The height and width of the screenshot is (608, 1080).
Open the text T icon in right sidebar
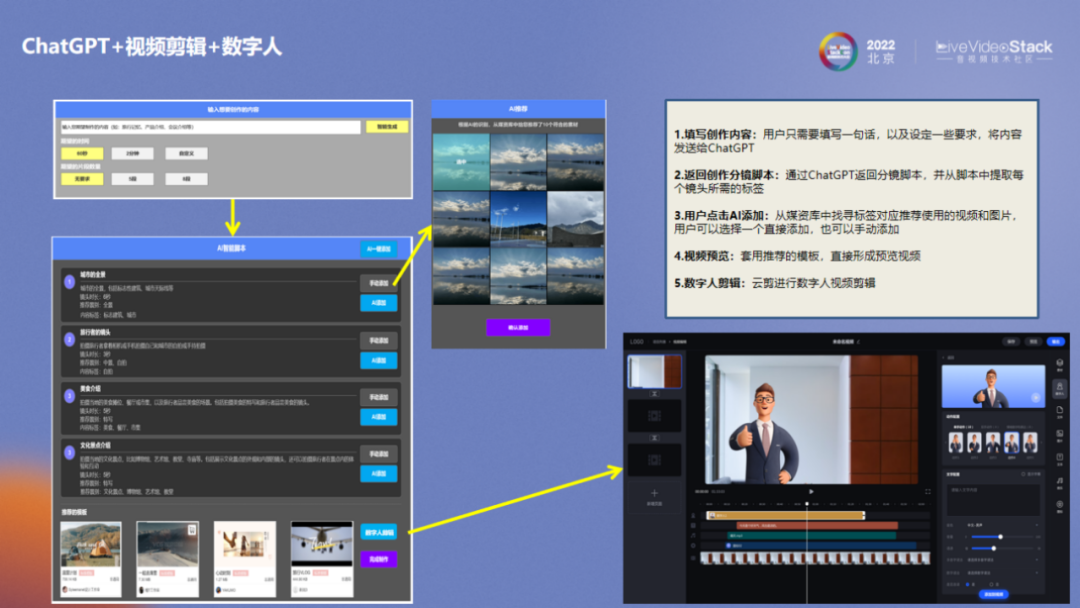pos(1059,459)
